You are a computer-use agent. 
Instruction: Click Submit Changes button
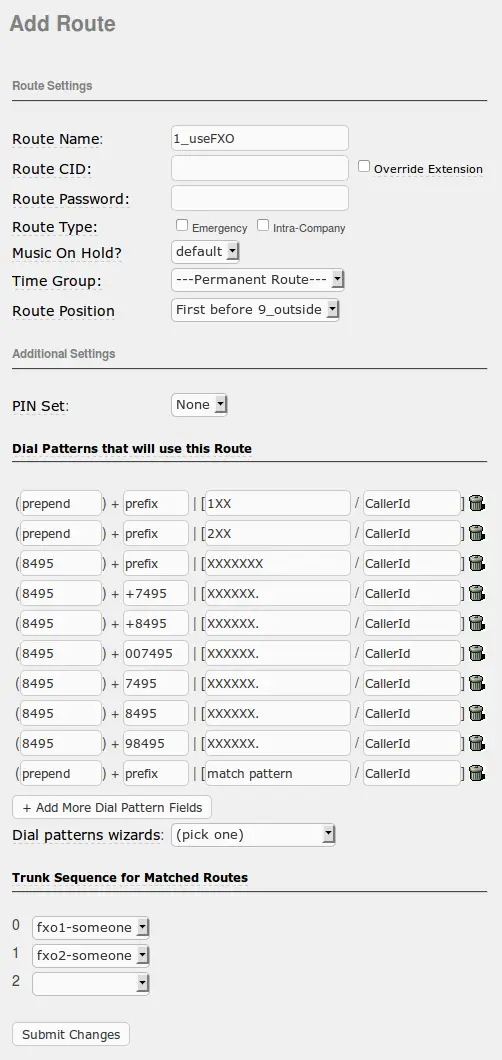pos(71,1034)
